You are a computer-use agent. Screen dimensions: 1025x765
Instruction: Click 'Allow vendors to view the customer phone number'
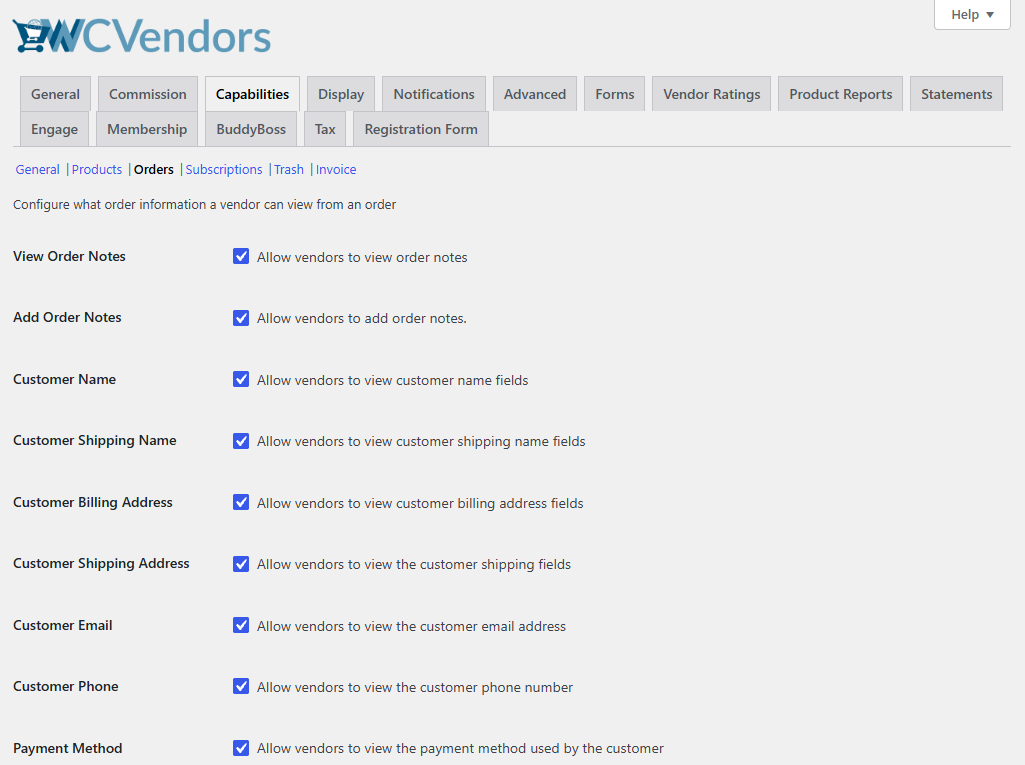[414, 687]
